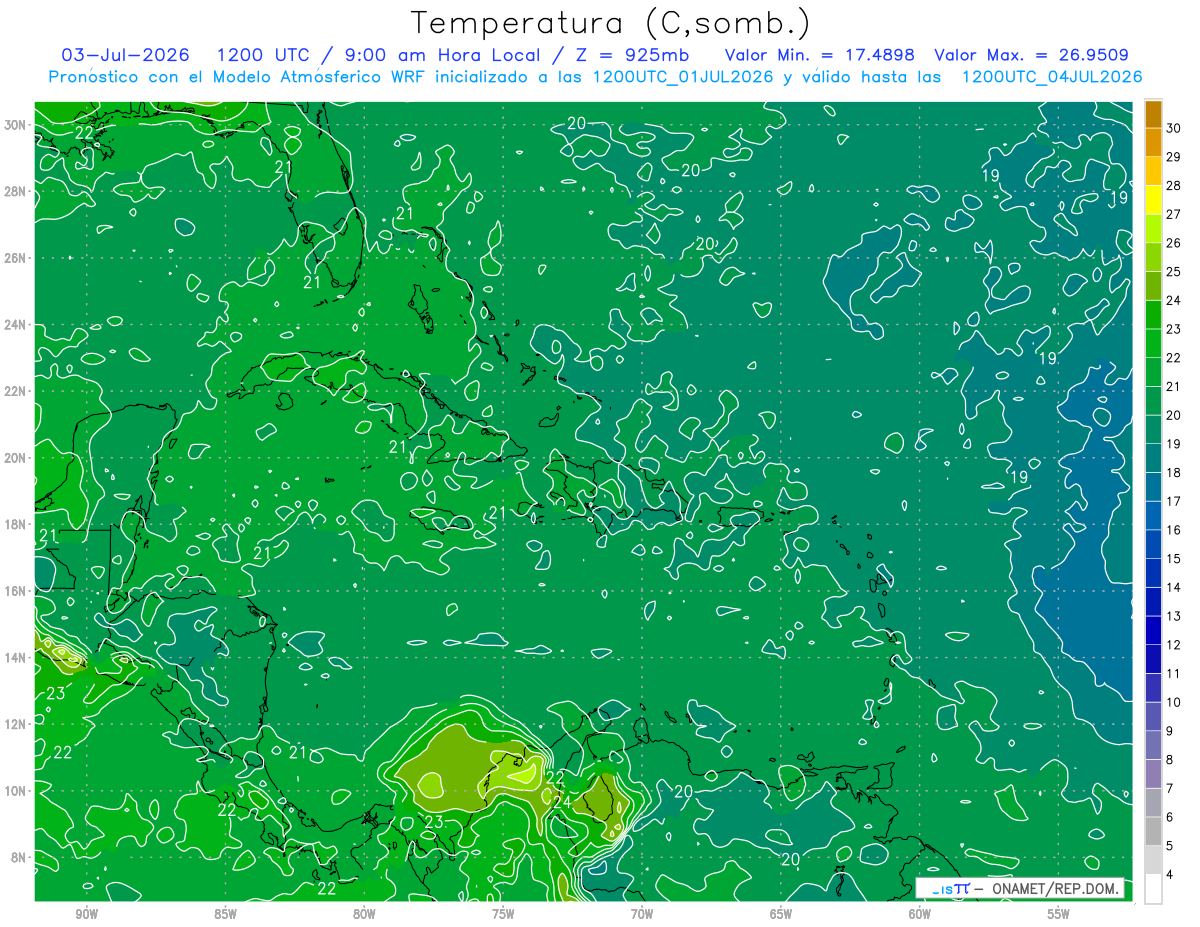Click the 60W longitude axis label
The height and width of the screenshot is (927, 1200).
pos(920,914)
